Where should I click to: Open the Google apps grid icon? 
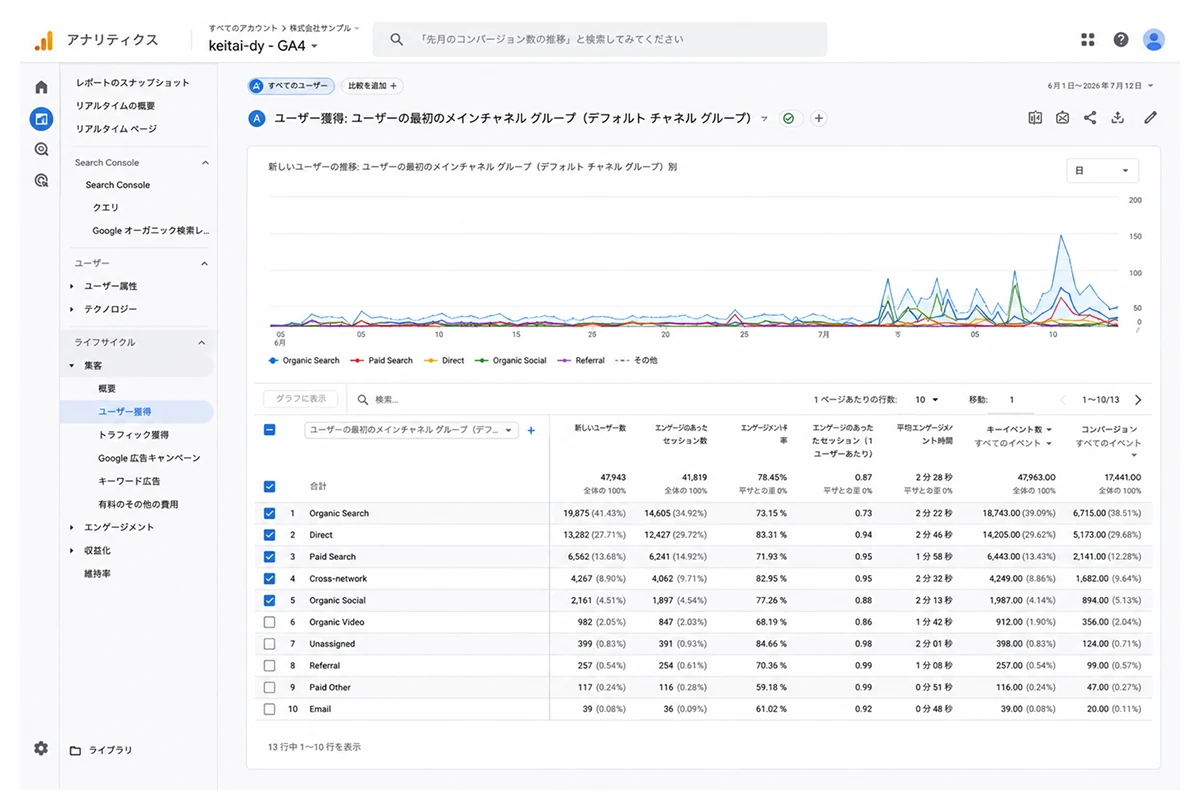(1088, 40)
